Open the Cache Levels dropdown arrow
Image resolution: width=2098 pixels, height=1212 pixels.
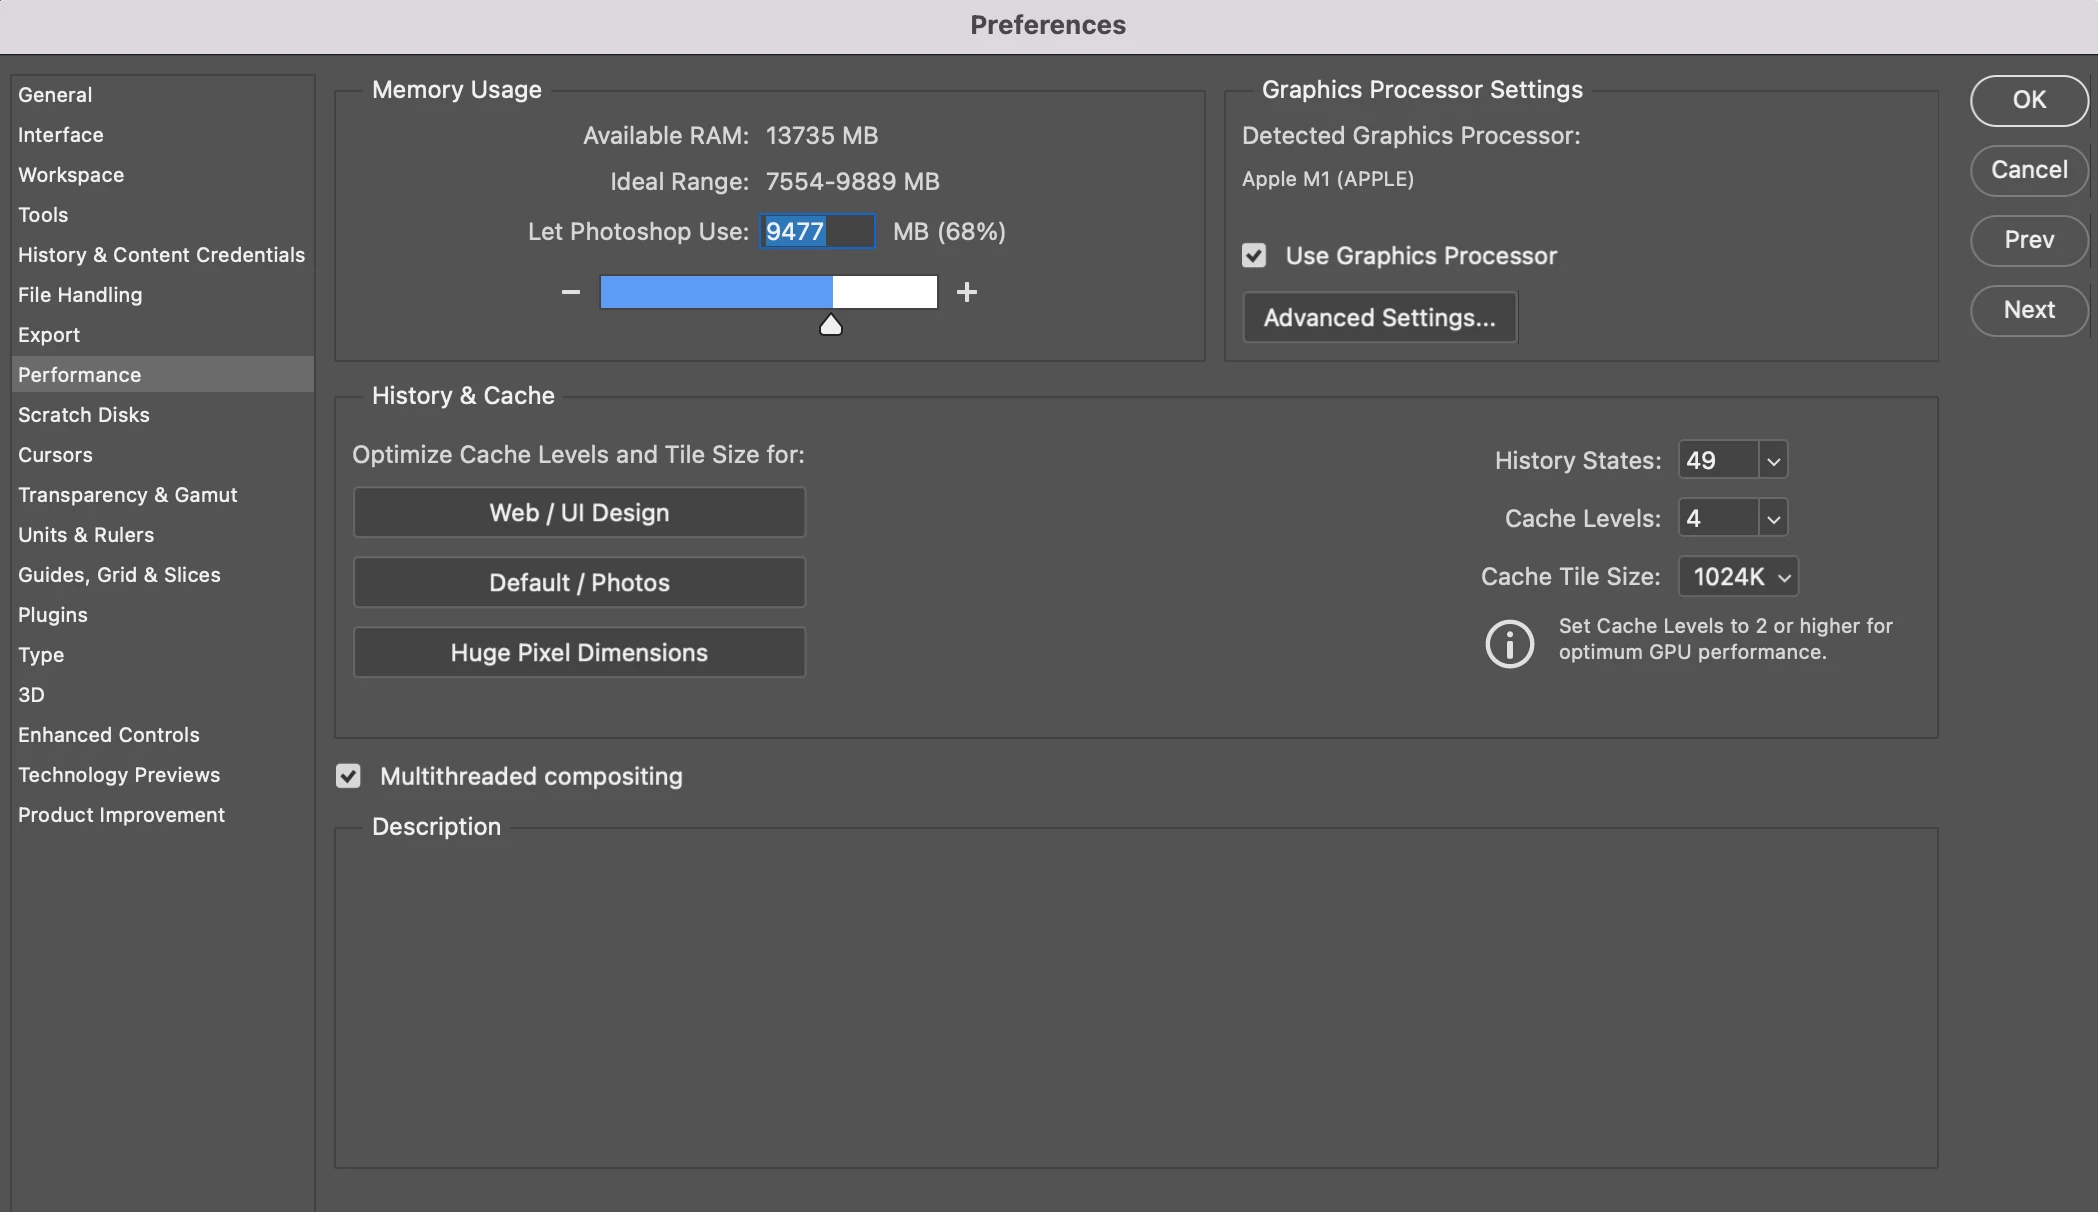coord(1773,519)
